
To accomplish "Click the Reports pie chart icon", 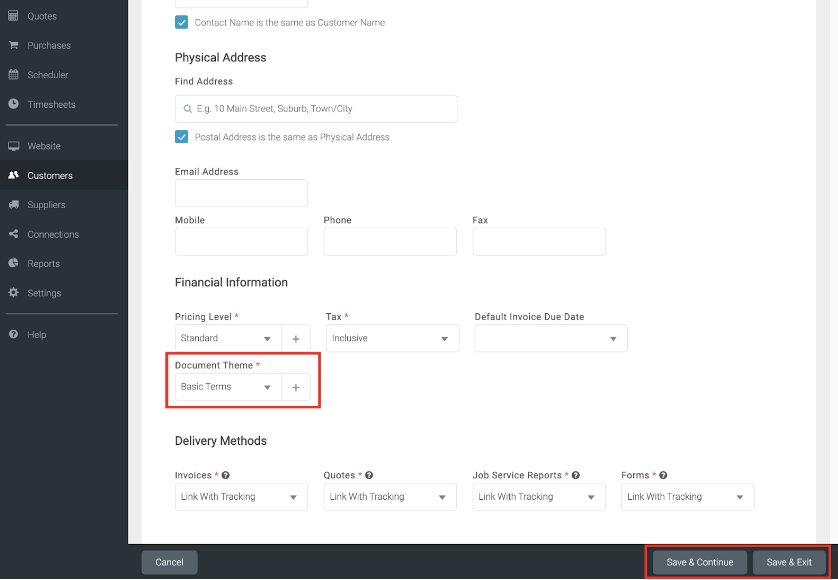I will point(13,263).
